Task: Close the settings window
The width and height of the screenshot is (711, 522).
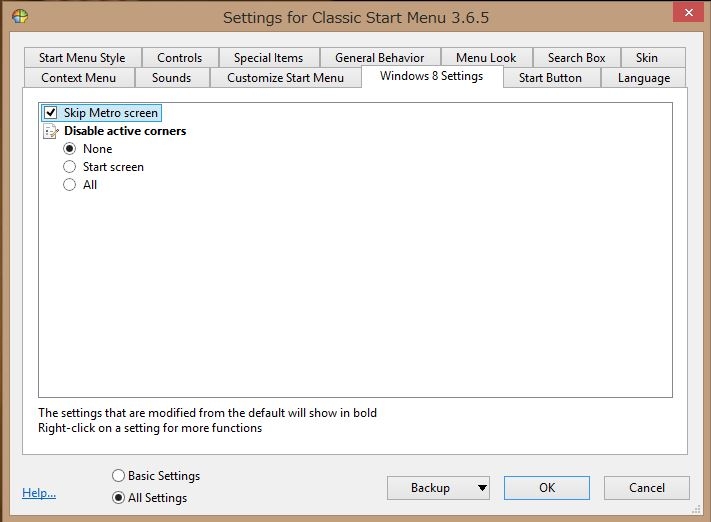Action: click(688, 12)
